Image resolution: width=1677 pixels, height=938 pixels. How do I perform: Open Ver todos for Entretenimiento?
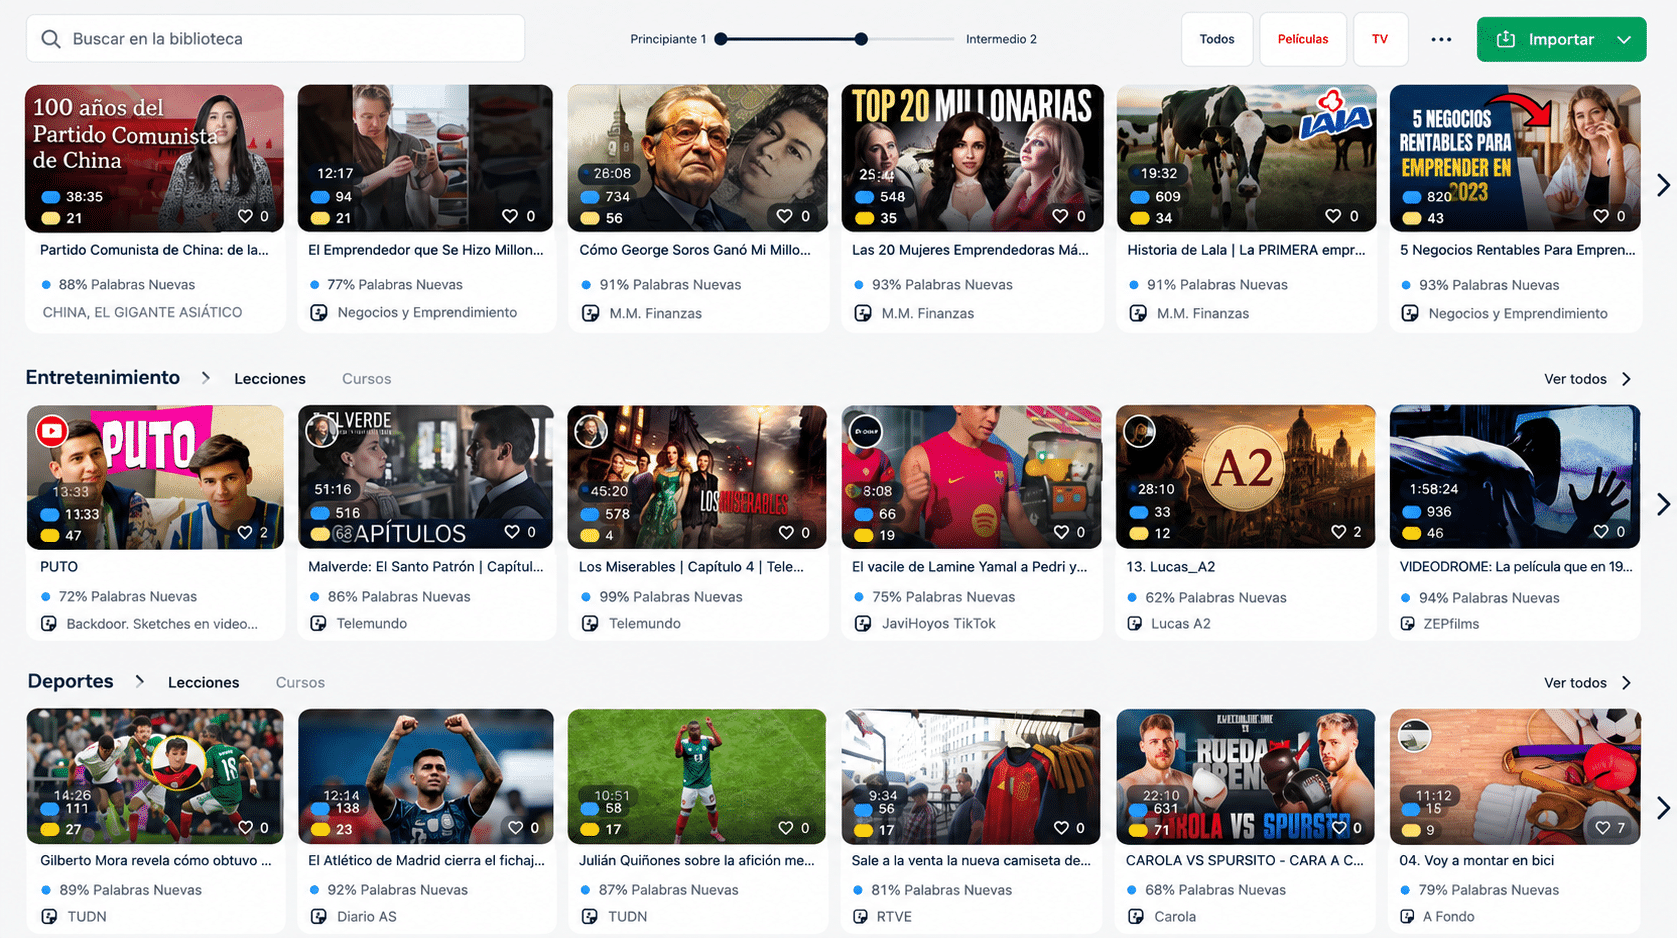[1588, 379]
